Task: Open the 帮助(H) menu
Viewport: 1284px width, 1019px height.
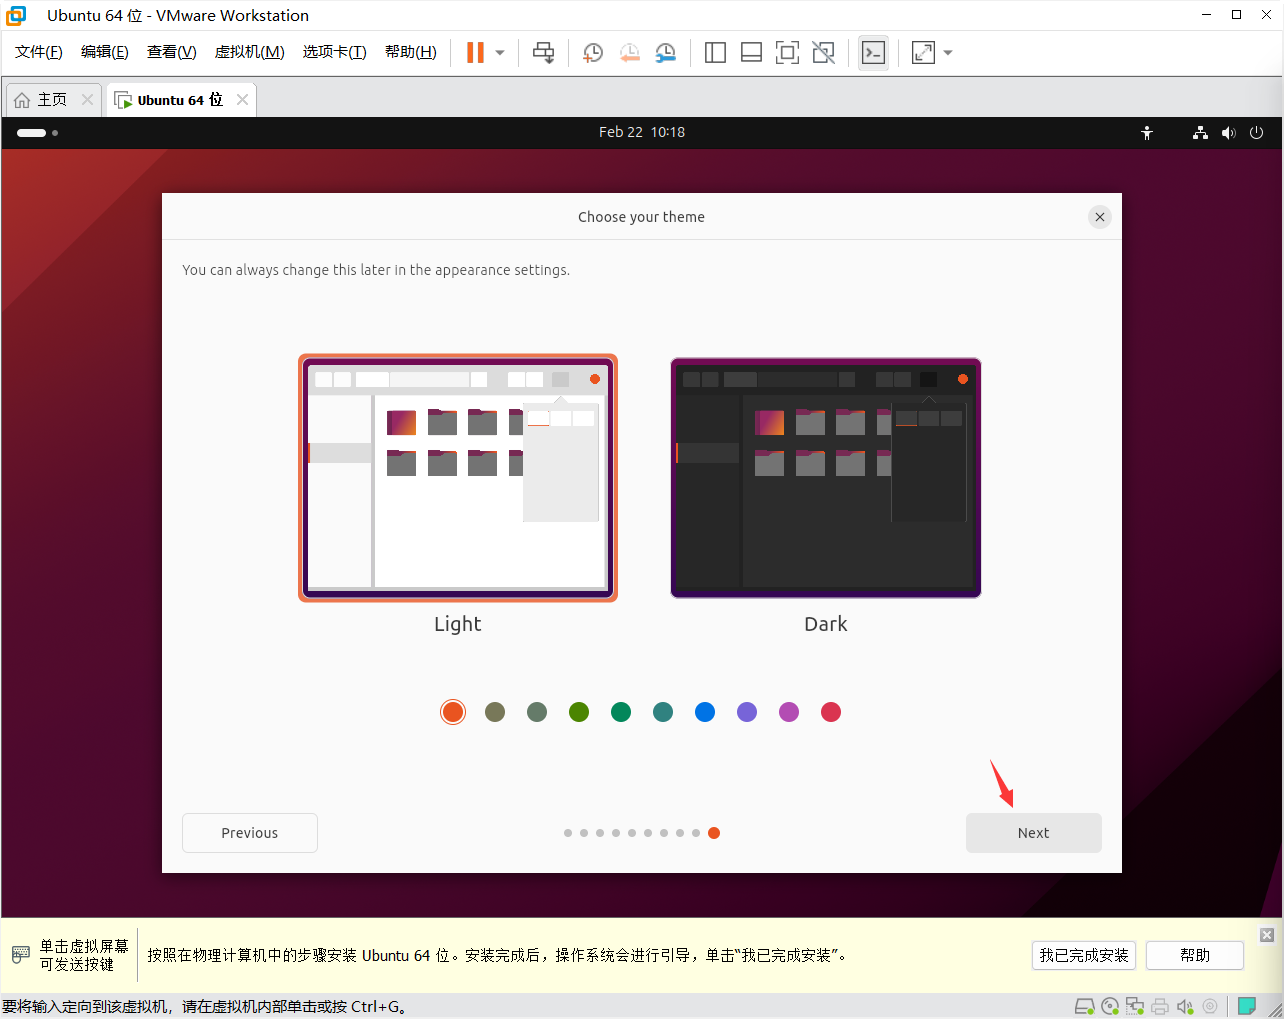Action: pyautogui.click(x=411, y=52)
